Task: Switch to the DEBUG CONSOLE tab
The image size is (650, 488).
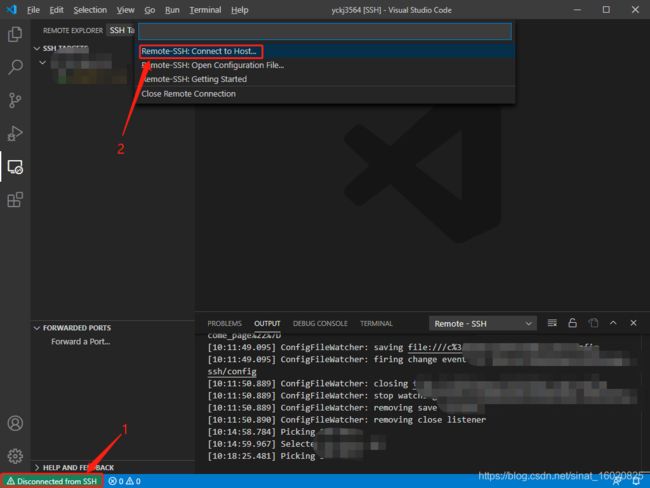Action: point(320,323)
